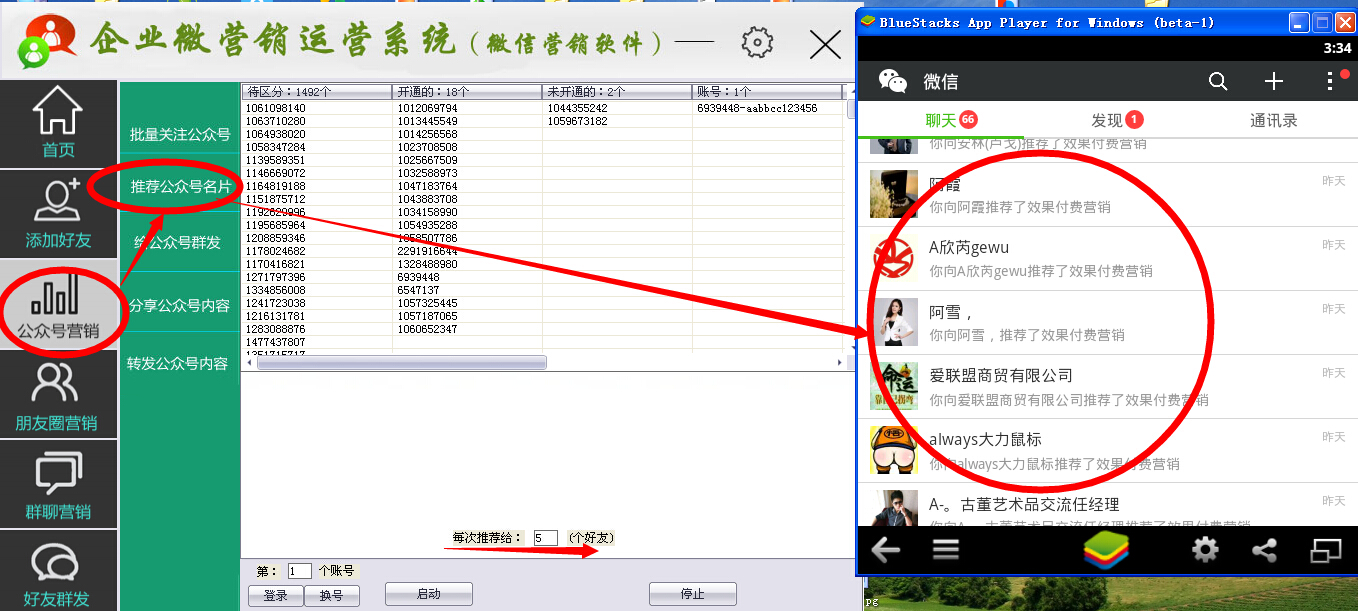Open the chat named 爱联盟商贸有限公司
1358x611 pixels.
click(1108, 387)
